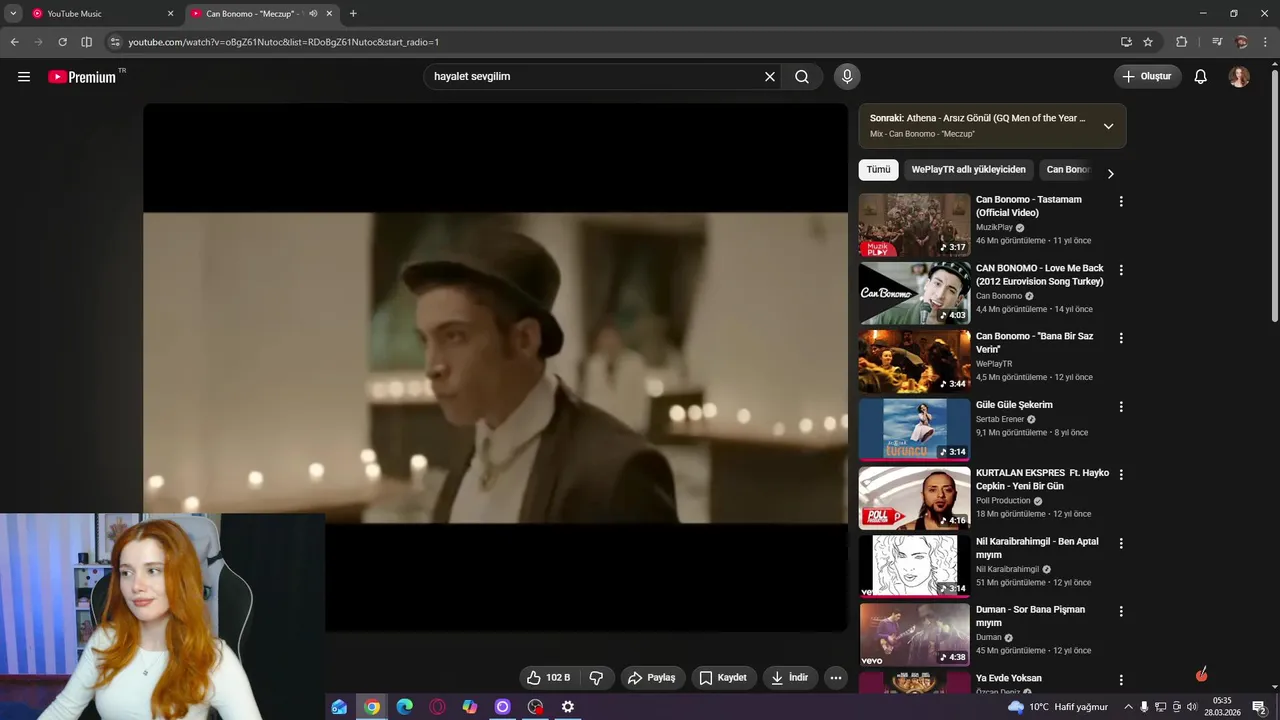This screenshot has height=720, width=1280.
Task: Expand the 'Sonraki' up-next mix panel
Action: coord(1108,126)
